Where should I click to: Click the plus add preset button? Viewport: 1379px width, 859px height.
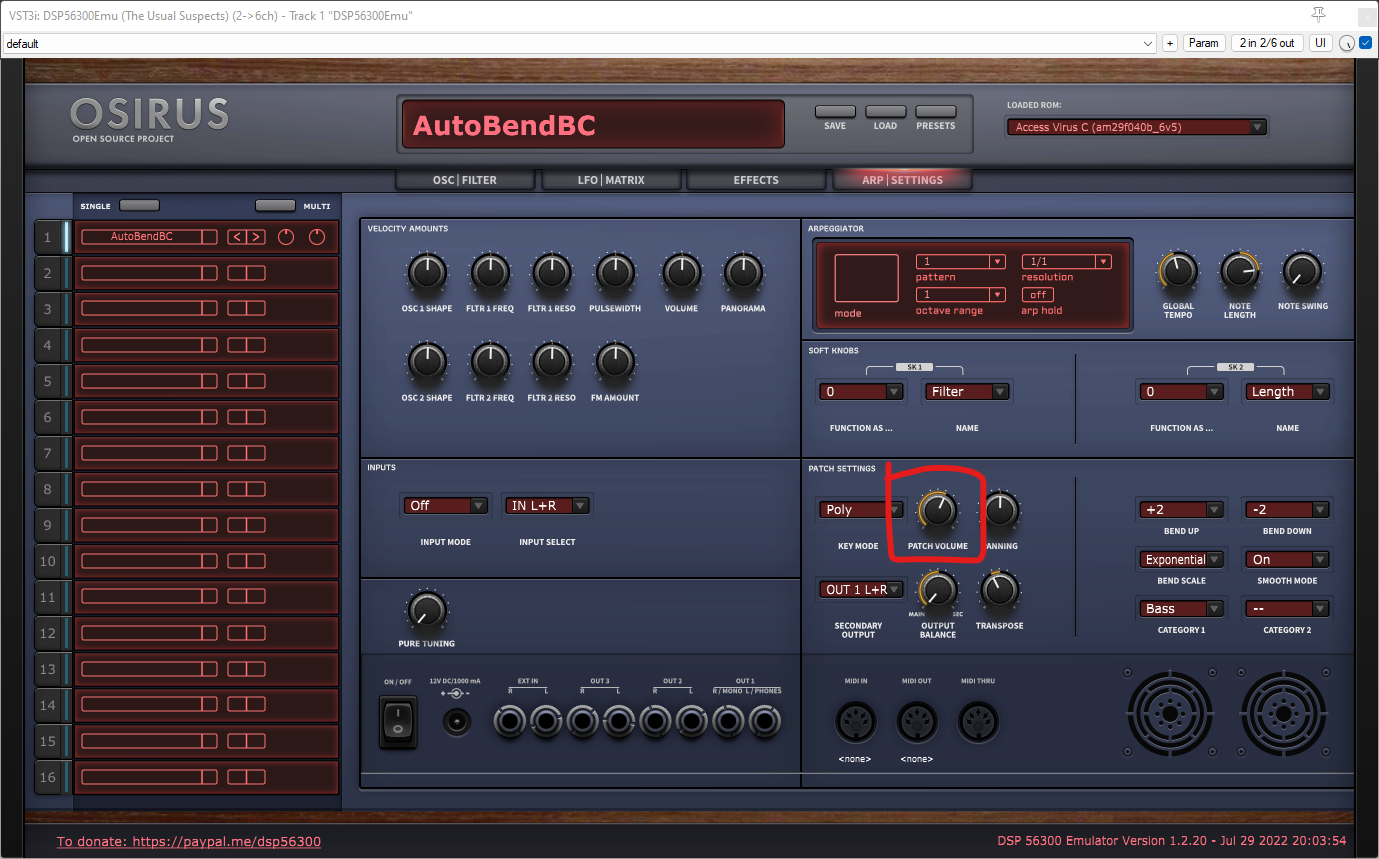[x=1170, y=43]
